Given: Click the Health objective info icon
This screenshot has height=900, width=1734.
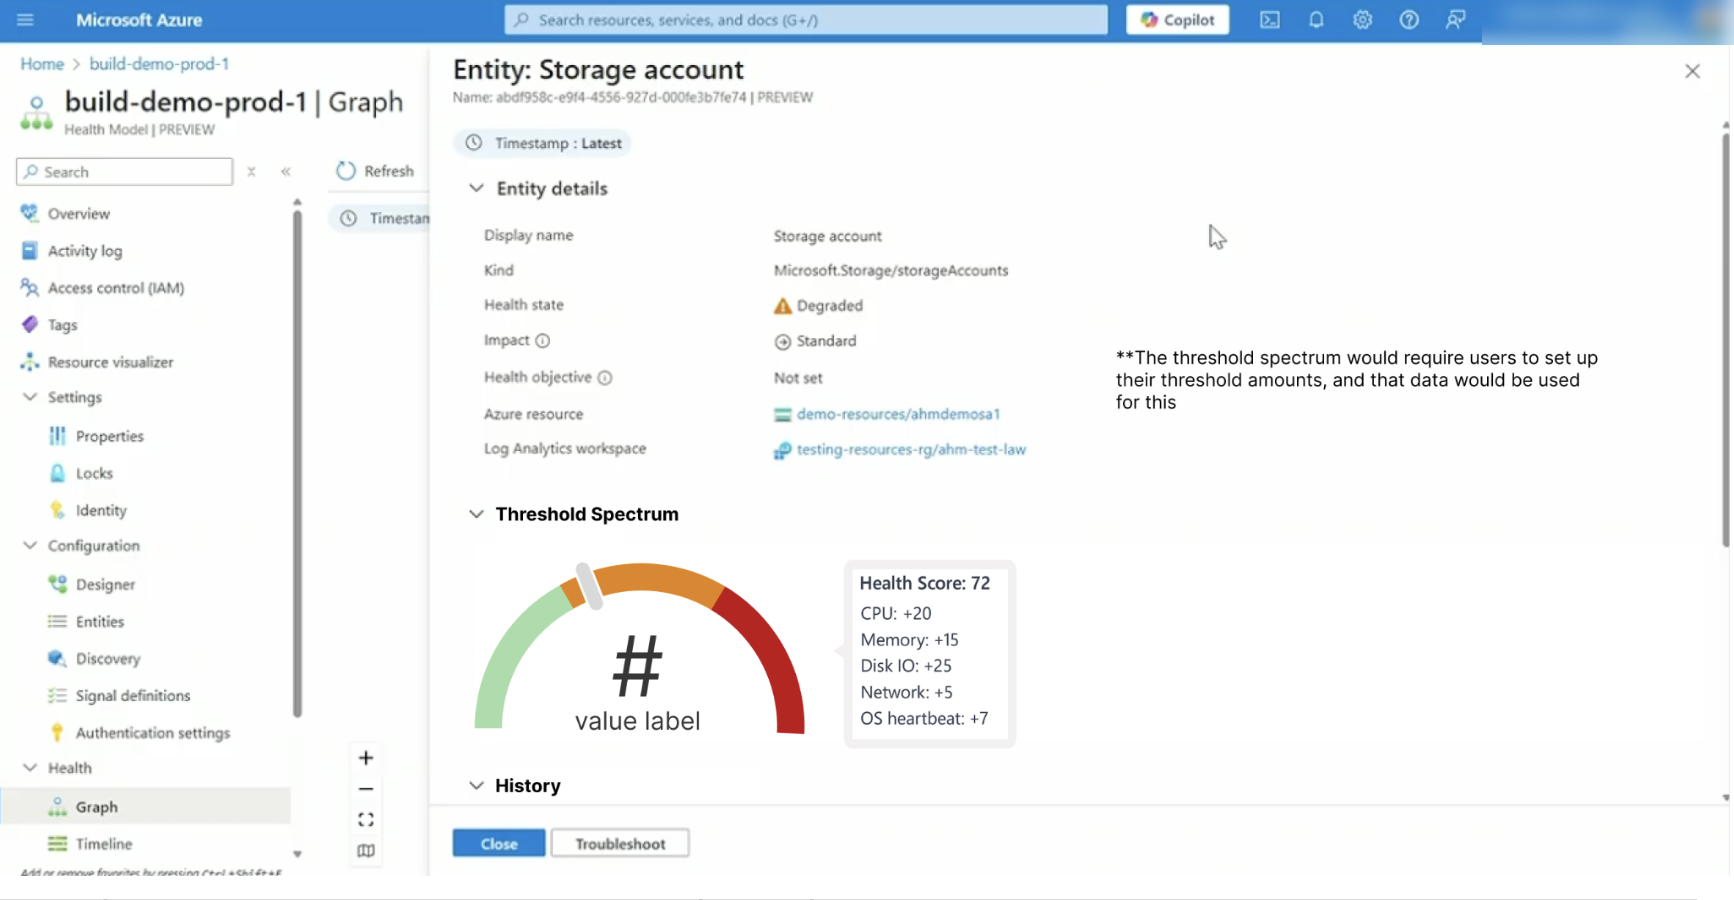Looking at the screenshot, I should 605,378.
